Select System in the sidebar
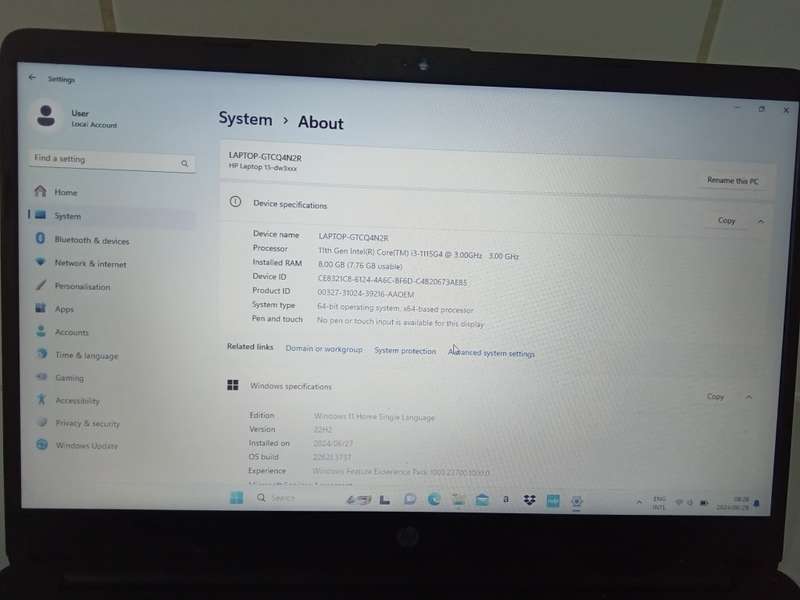The width and height of the screenshot is (800, 600). tap(111, 216)
